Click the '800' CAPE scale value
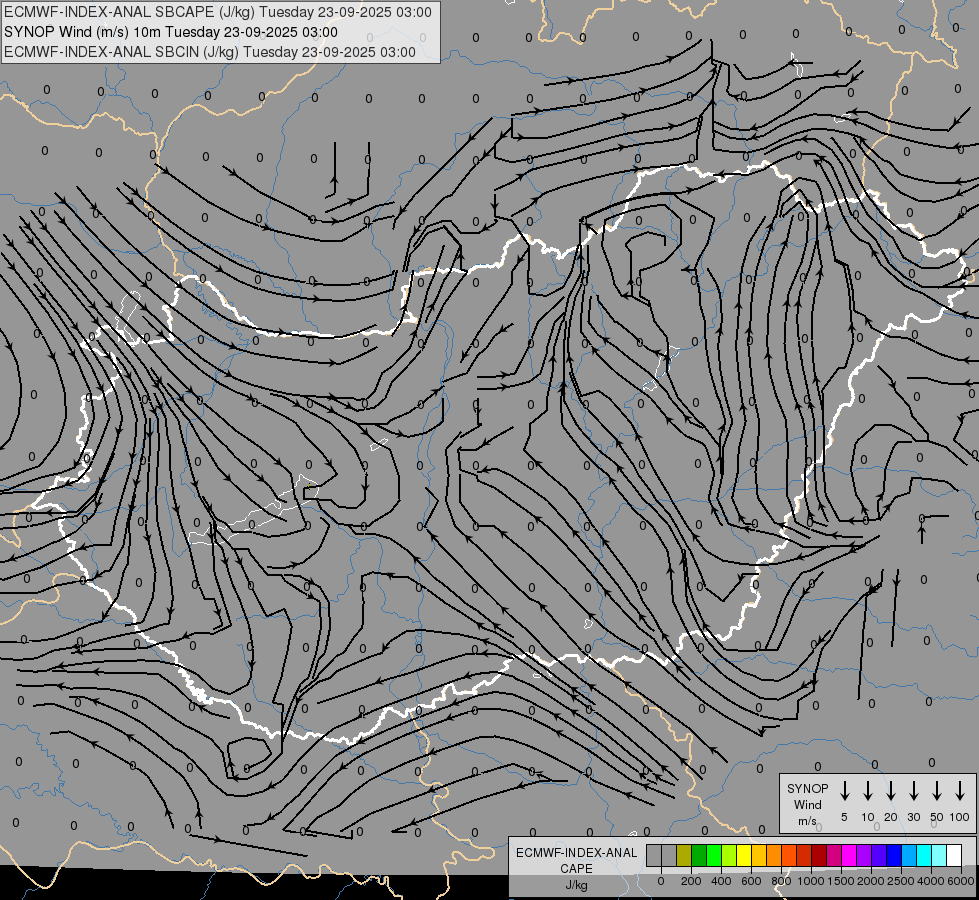979x900 pixels. click(781, 881)
